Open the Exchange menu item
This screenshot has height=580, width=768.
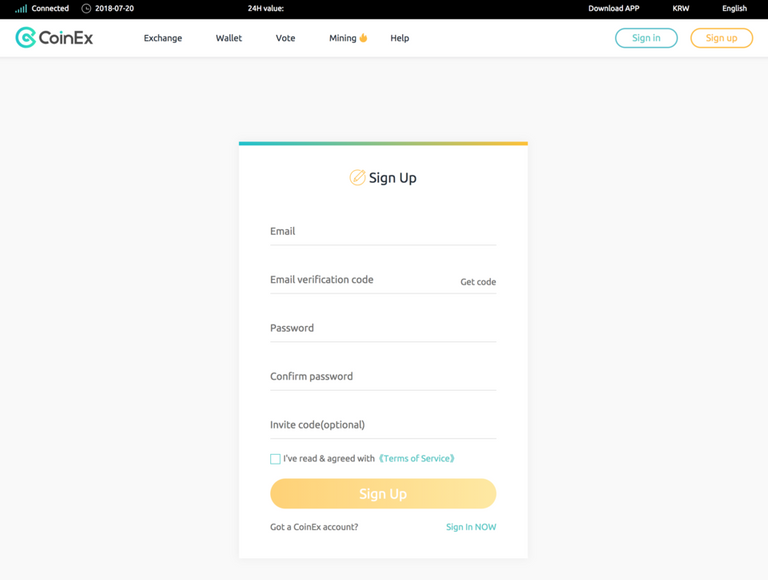coord(163,38)
